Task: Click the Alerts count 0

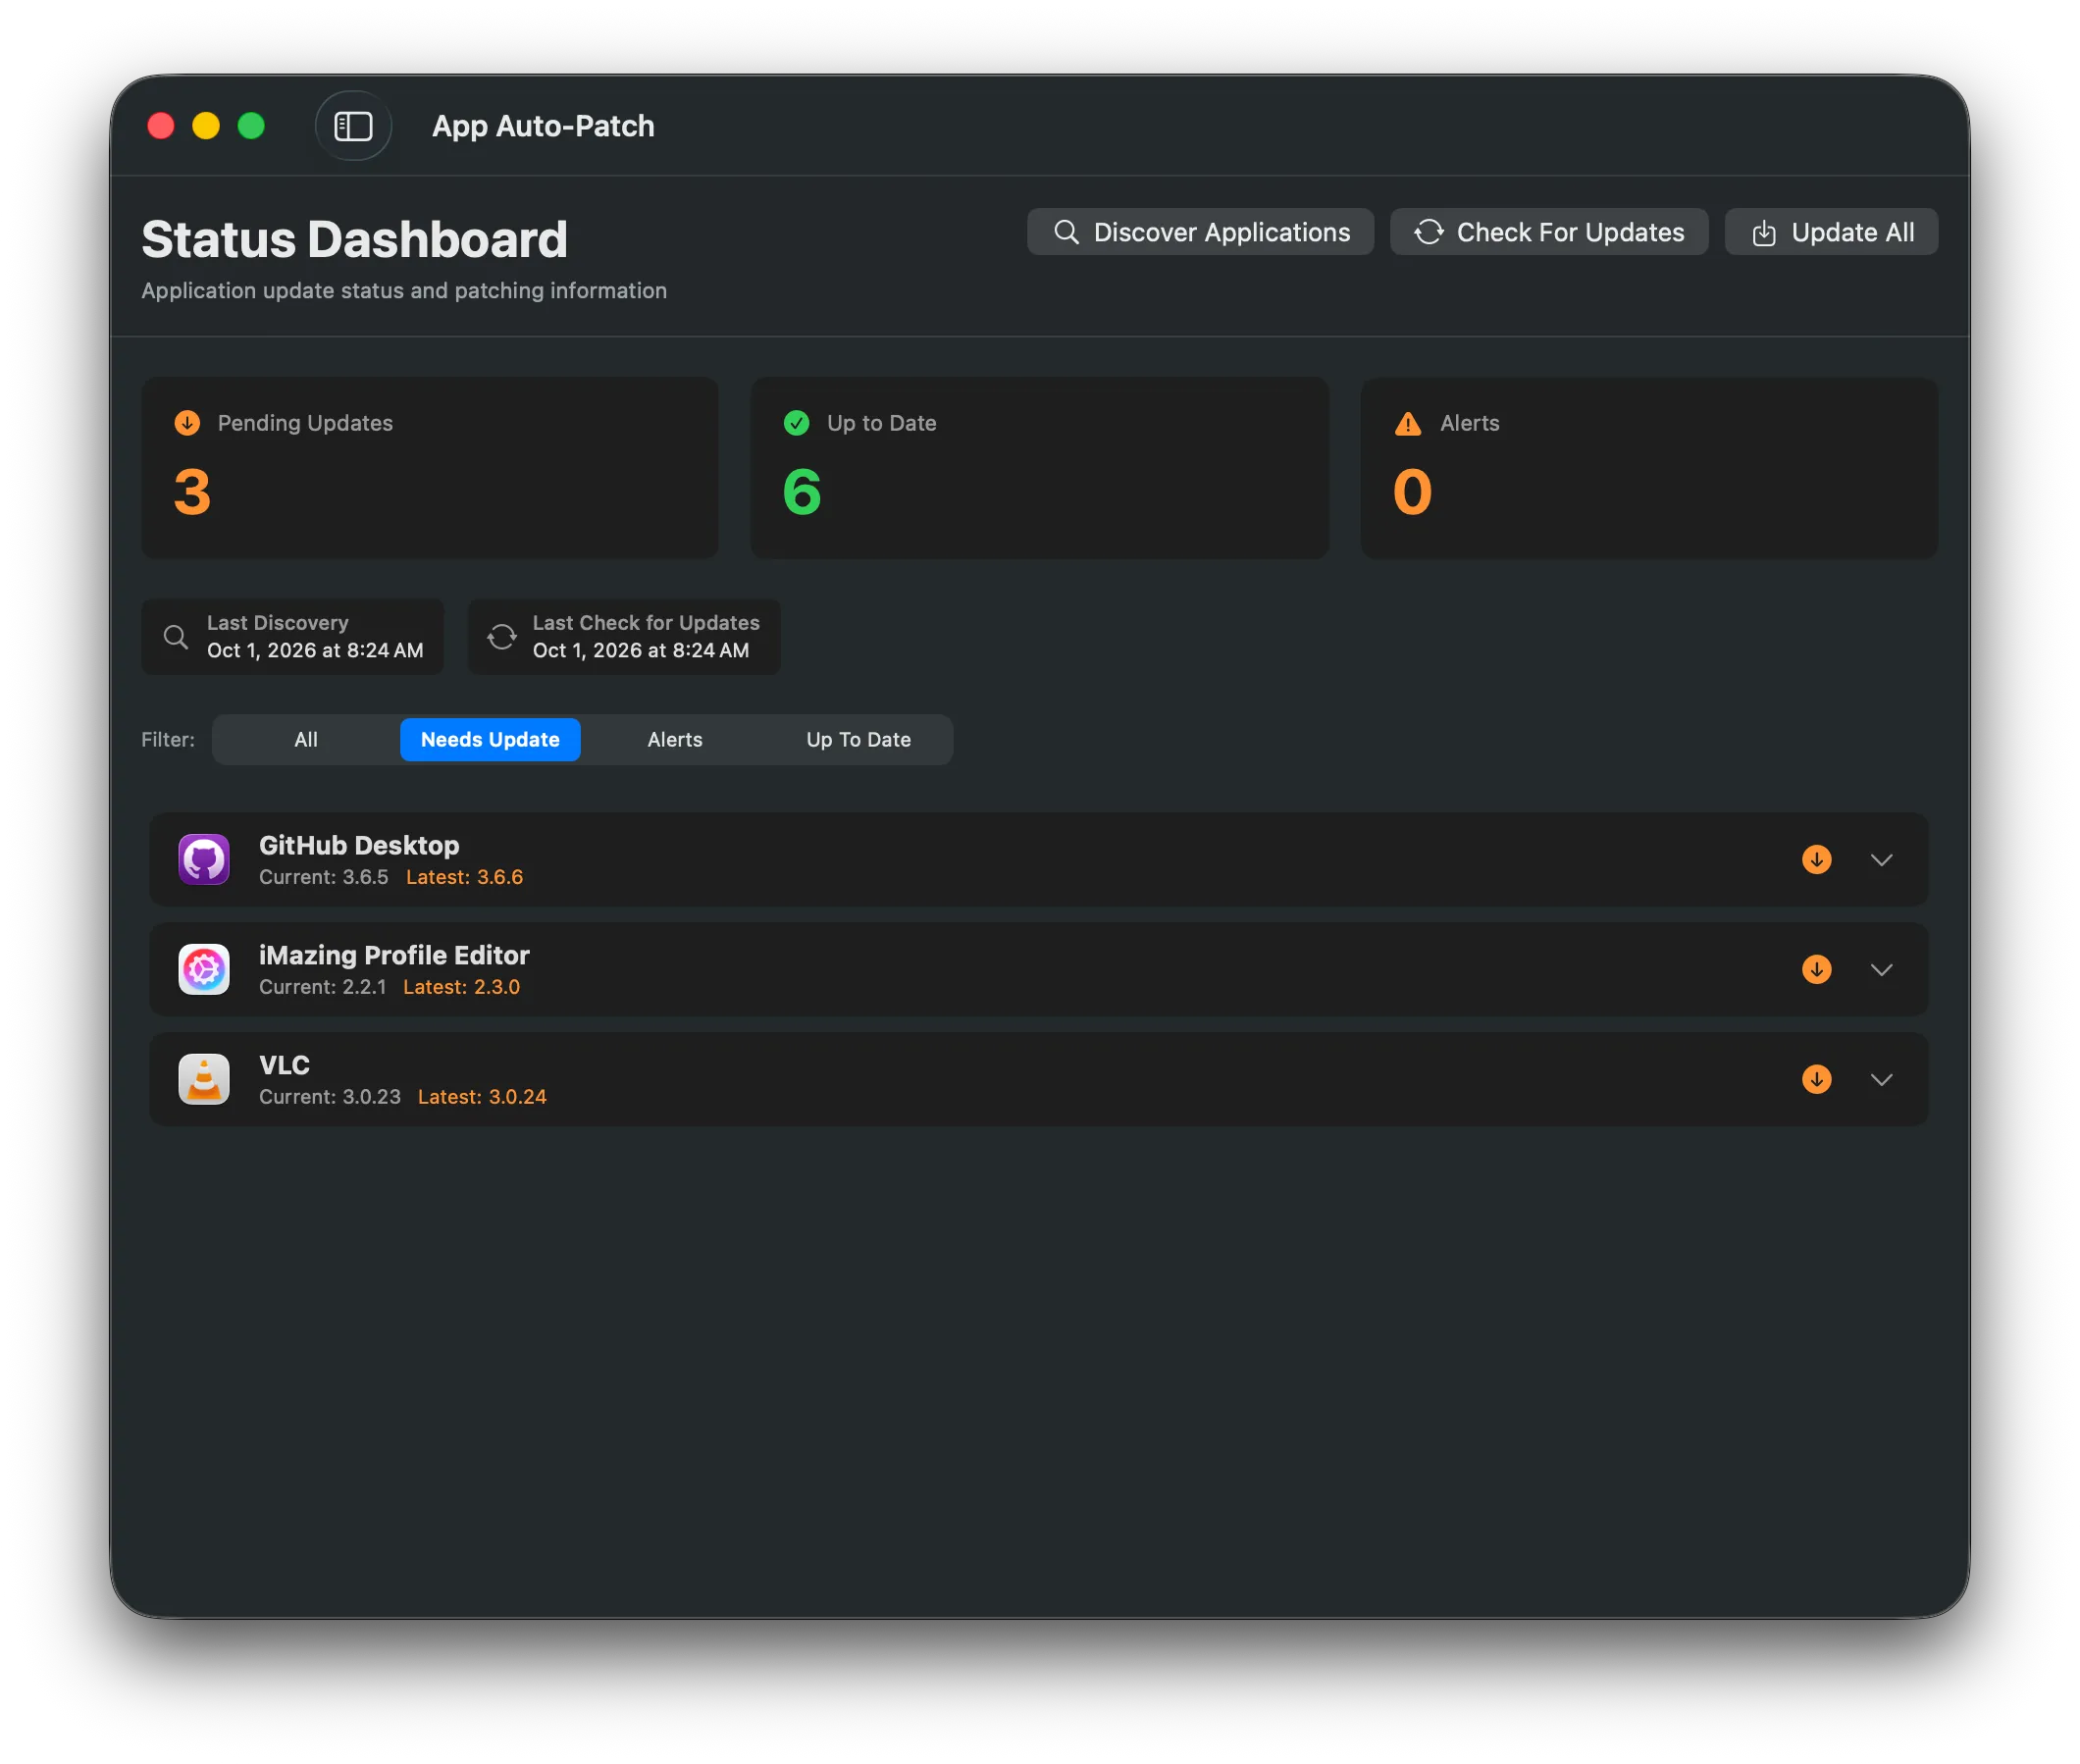Action: (1413, 492)
